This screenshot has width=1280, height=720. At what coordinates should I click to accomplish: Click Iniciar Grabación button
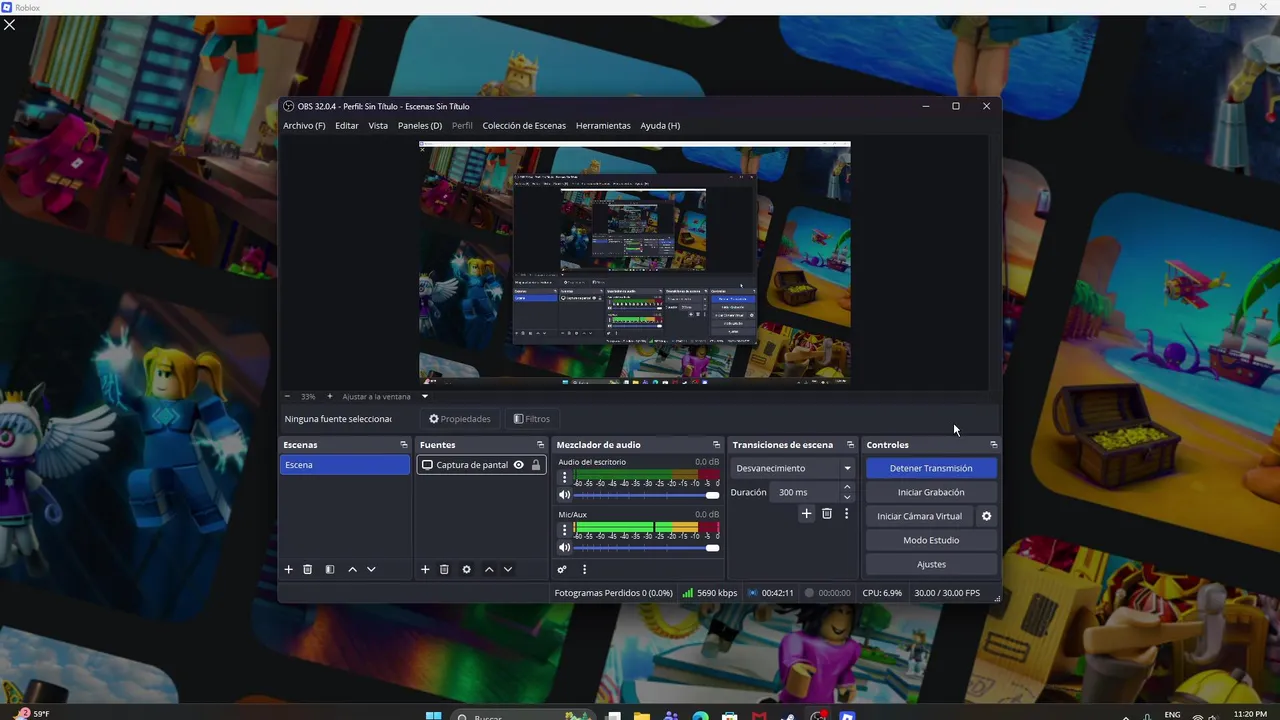[x=931, y=492]
